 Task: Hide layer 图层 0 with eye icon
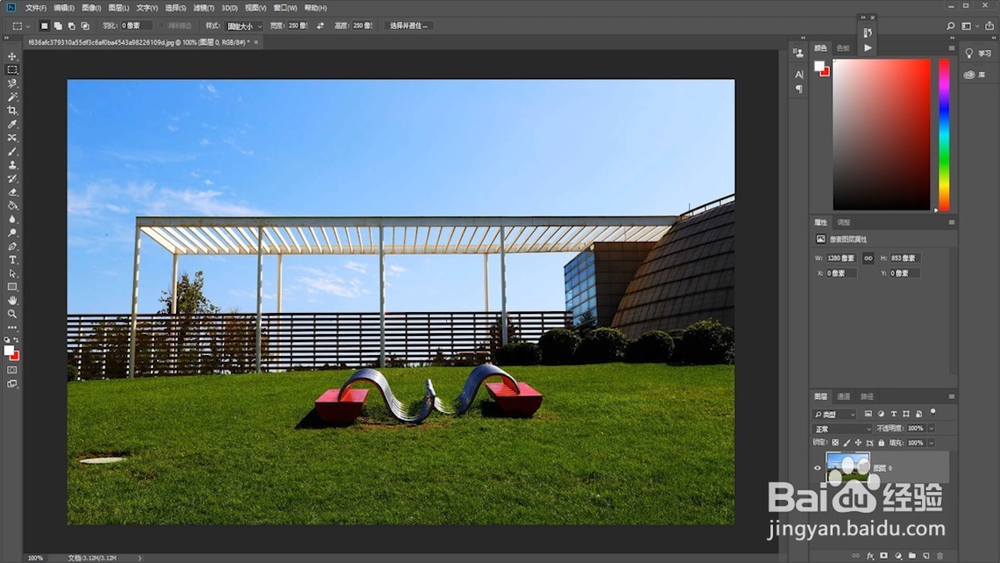point(817,468)
